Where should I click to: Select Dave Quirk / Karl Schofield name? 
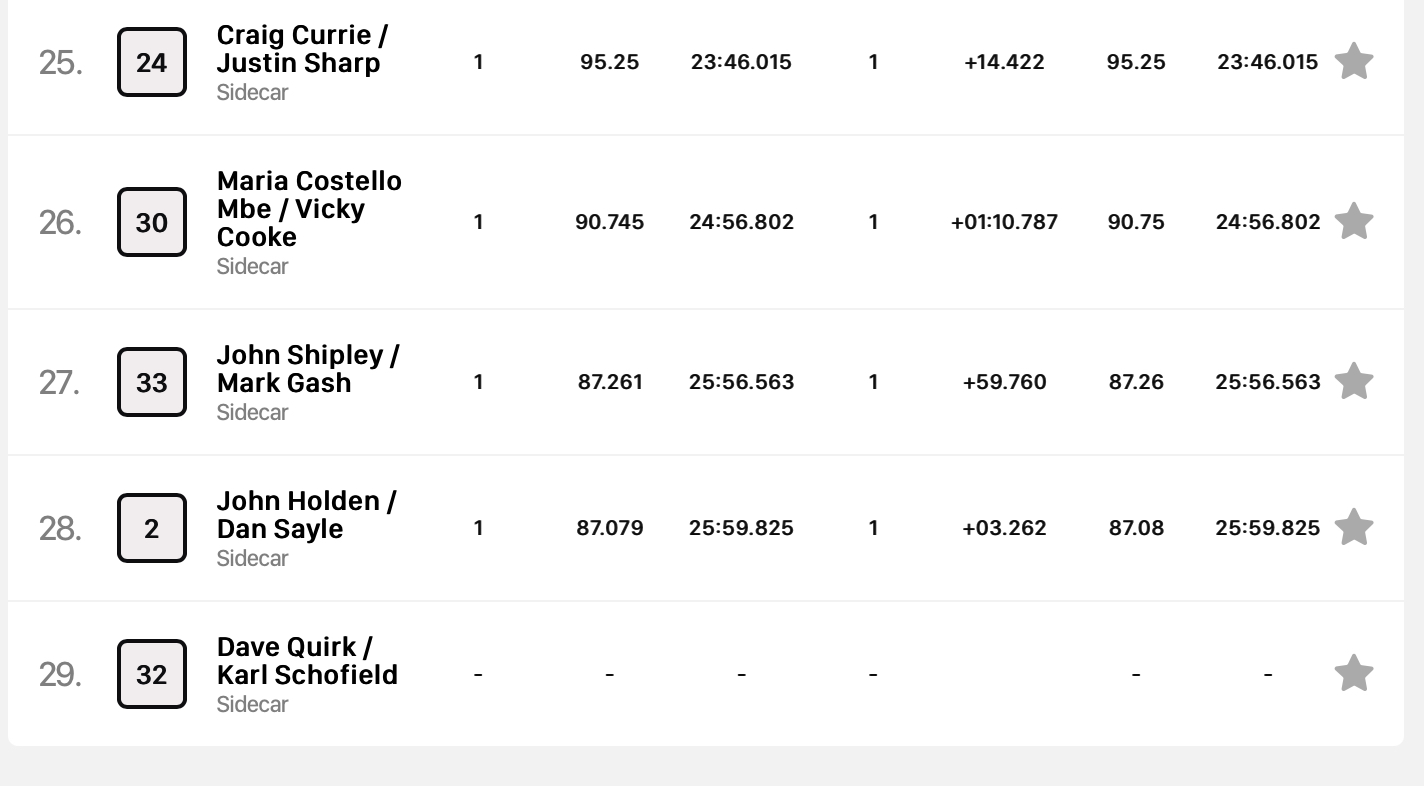coord(307,661)
